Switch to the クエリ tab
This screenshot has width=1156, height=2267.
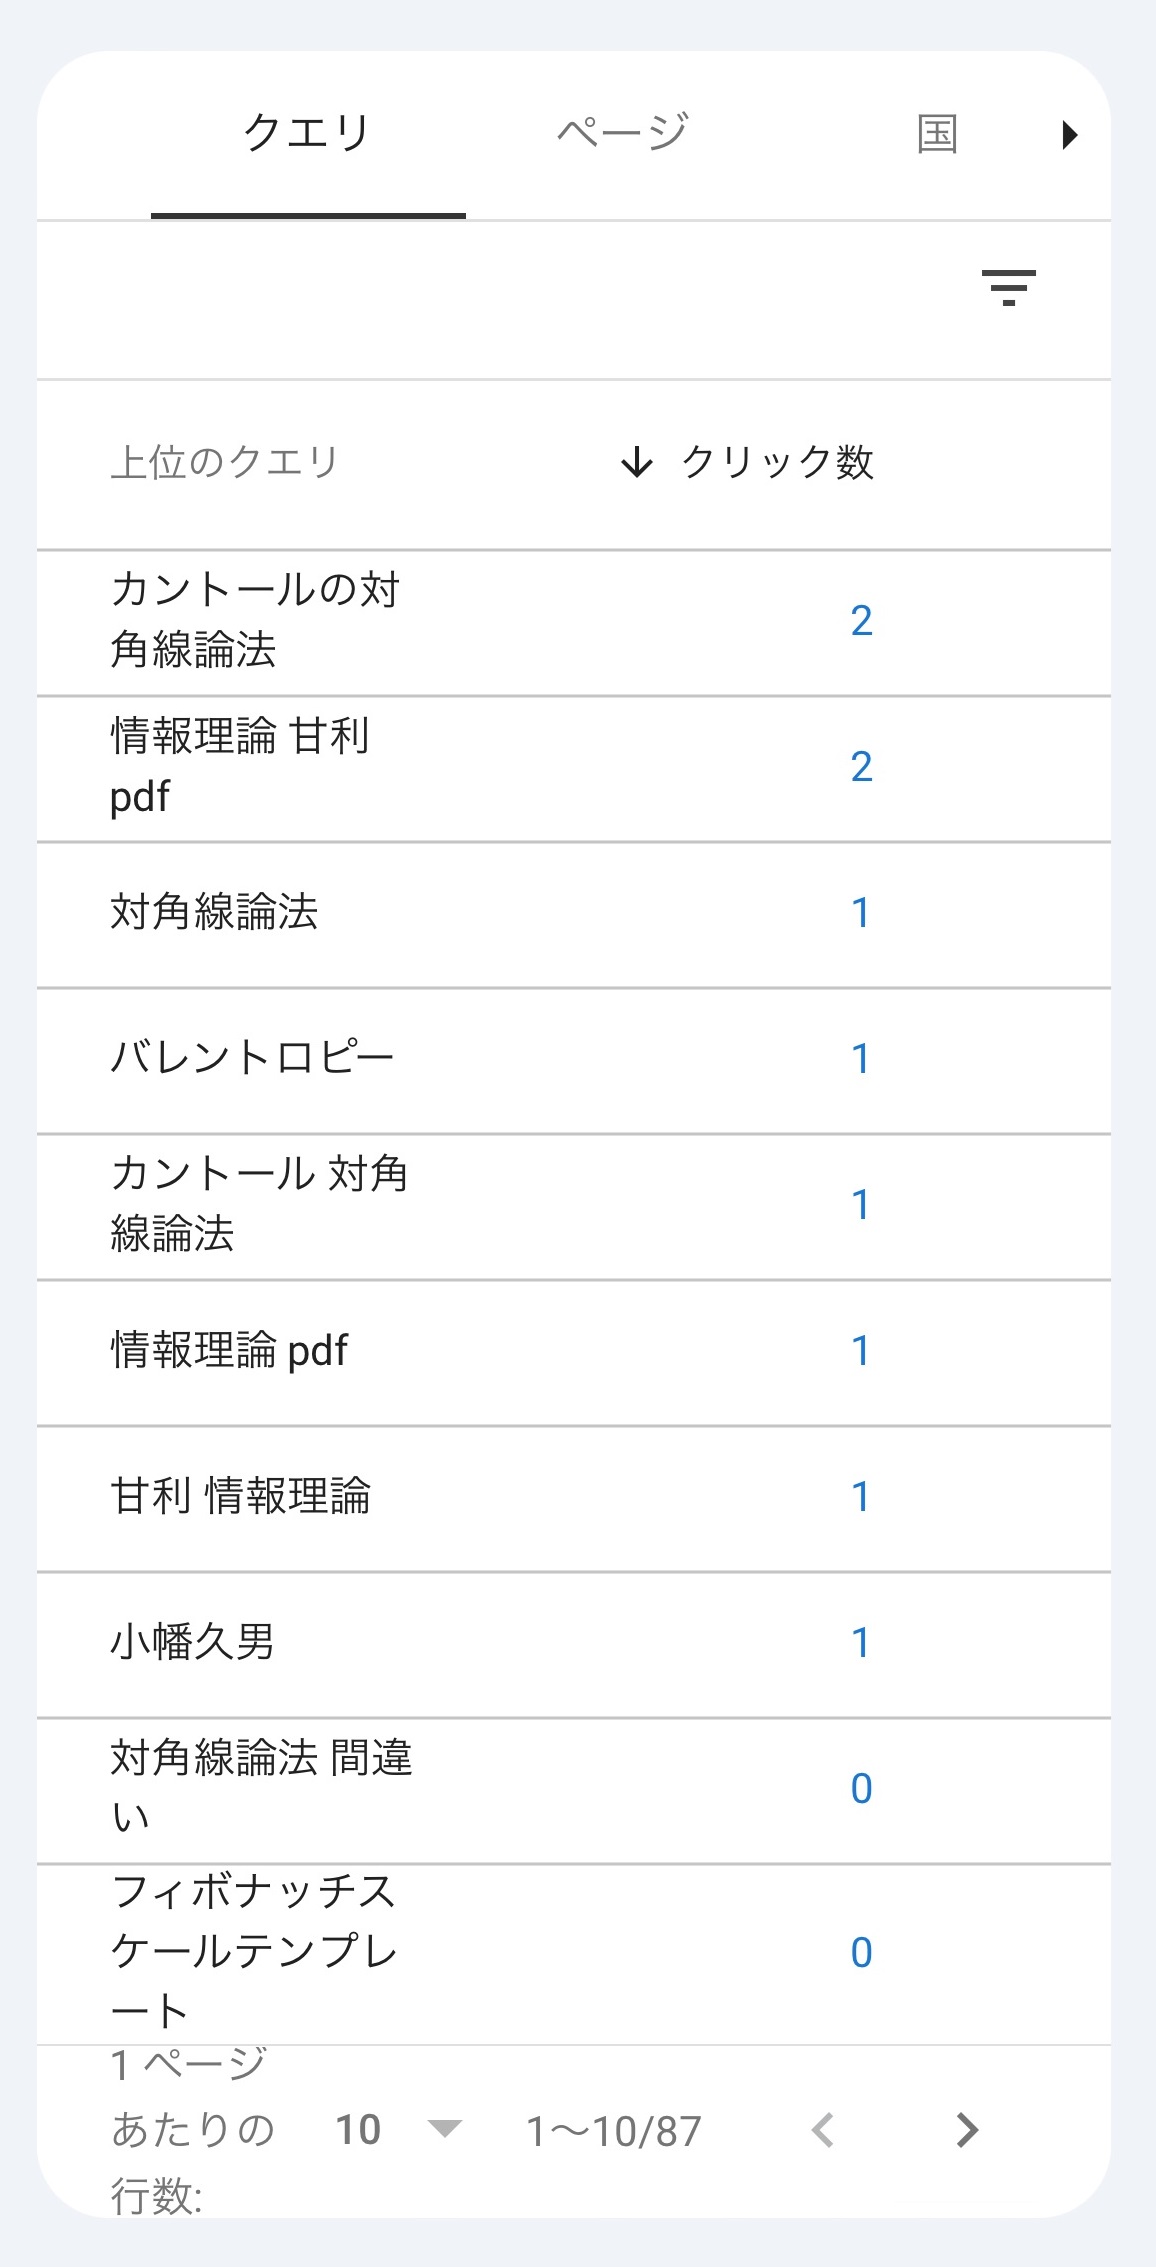307,134
